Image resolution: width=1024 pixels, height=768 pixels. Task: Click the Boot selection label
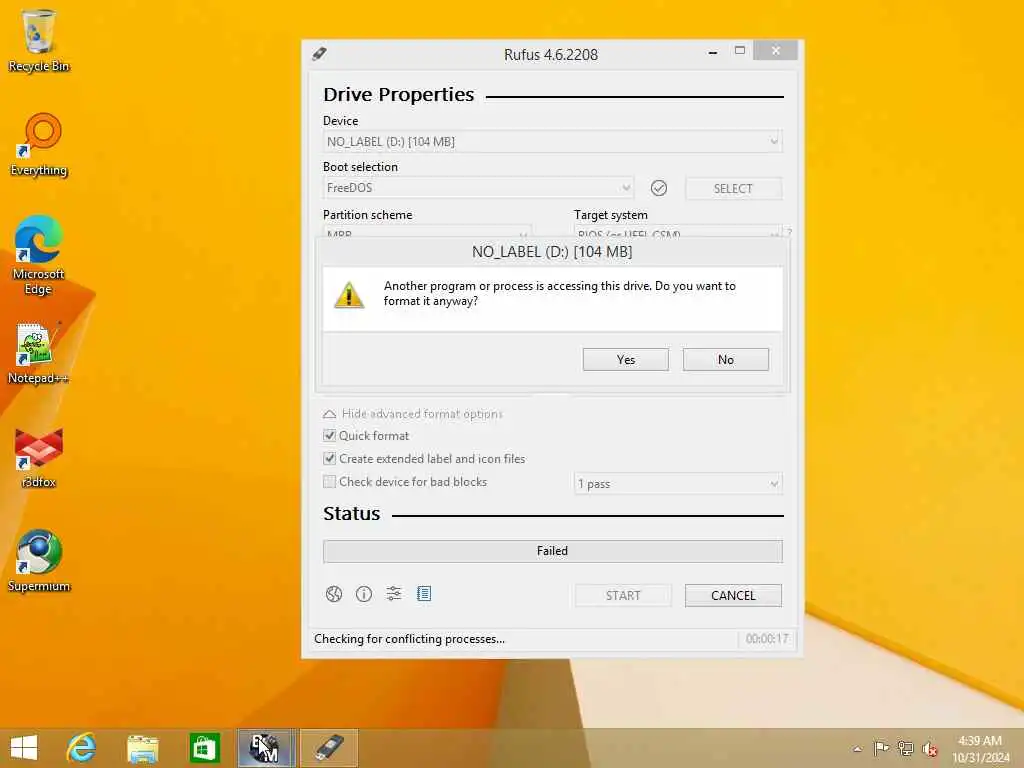click(x=360, y=167)
